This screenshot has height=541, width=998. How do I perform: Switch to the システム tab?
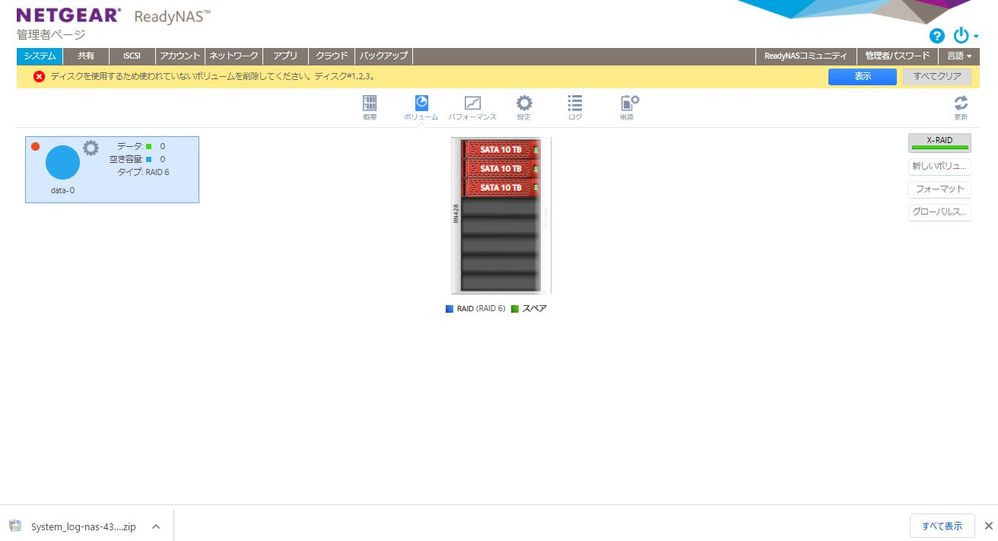[39, 56]
